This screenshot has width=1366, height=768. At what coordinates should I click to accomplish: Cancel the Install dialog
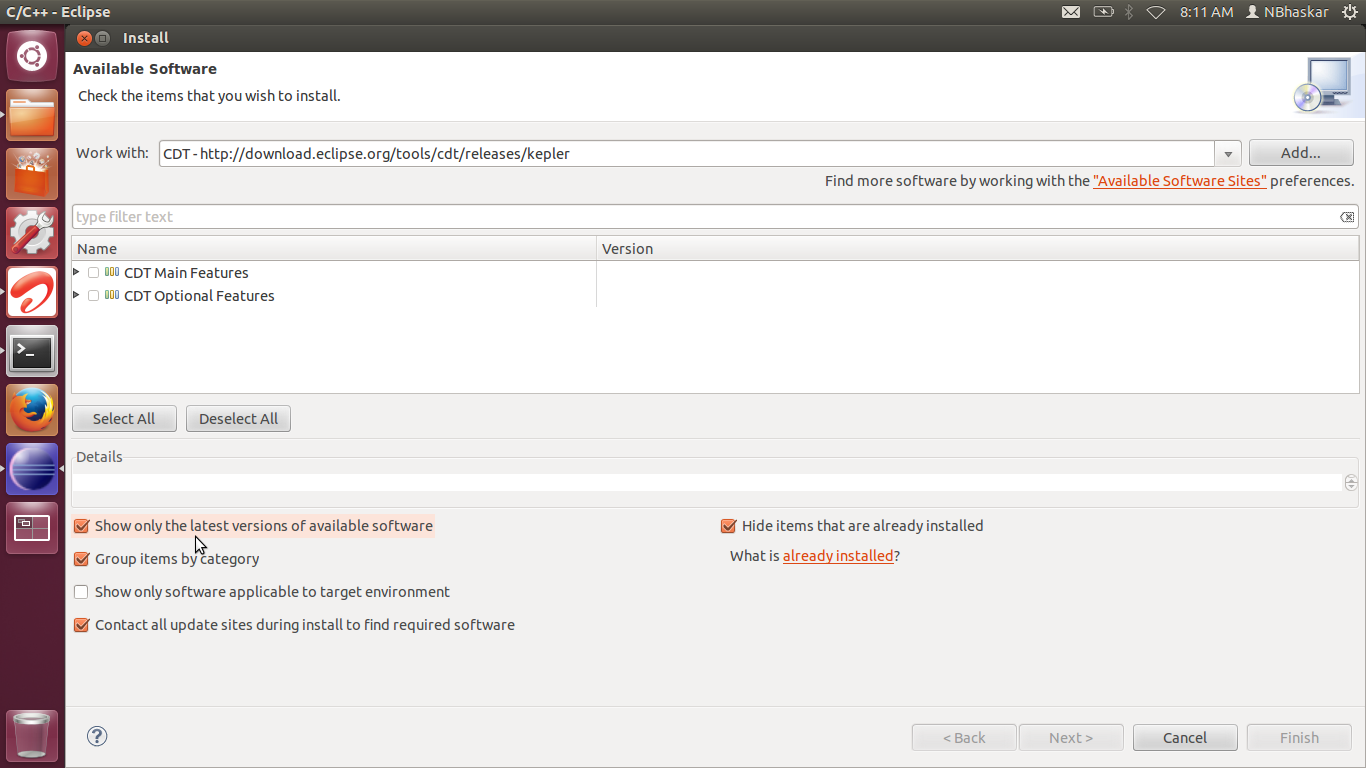coord(1185,738)
